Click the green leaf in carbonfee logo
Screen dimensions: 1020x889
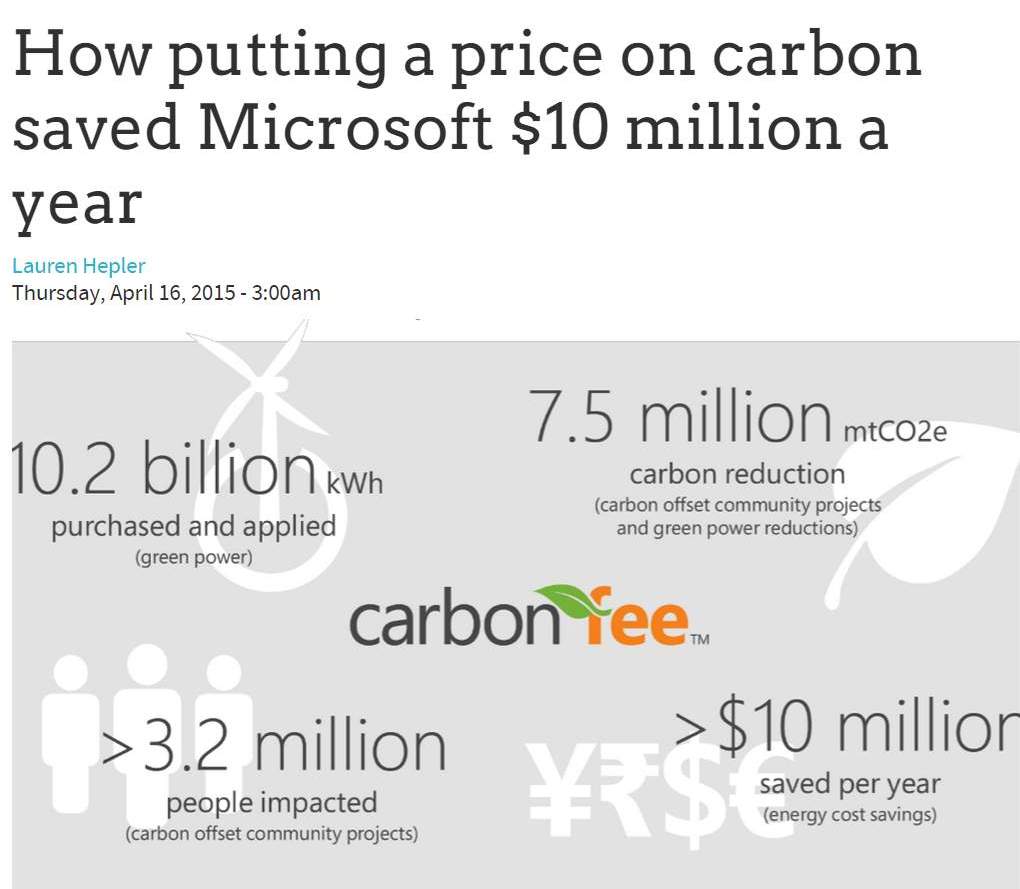tap(571, 602)
